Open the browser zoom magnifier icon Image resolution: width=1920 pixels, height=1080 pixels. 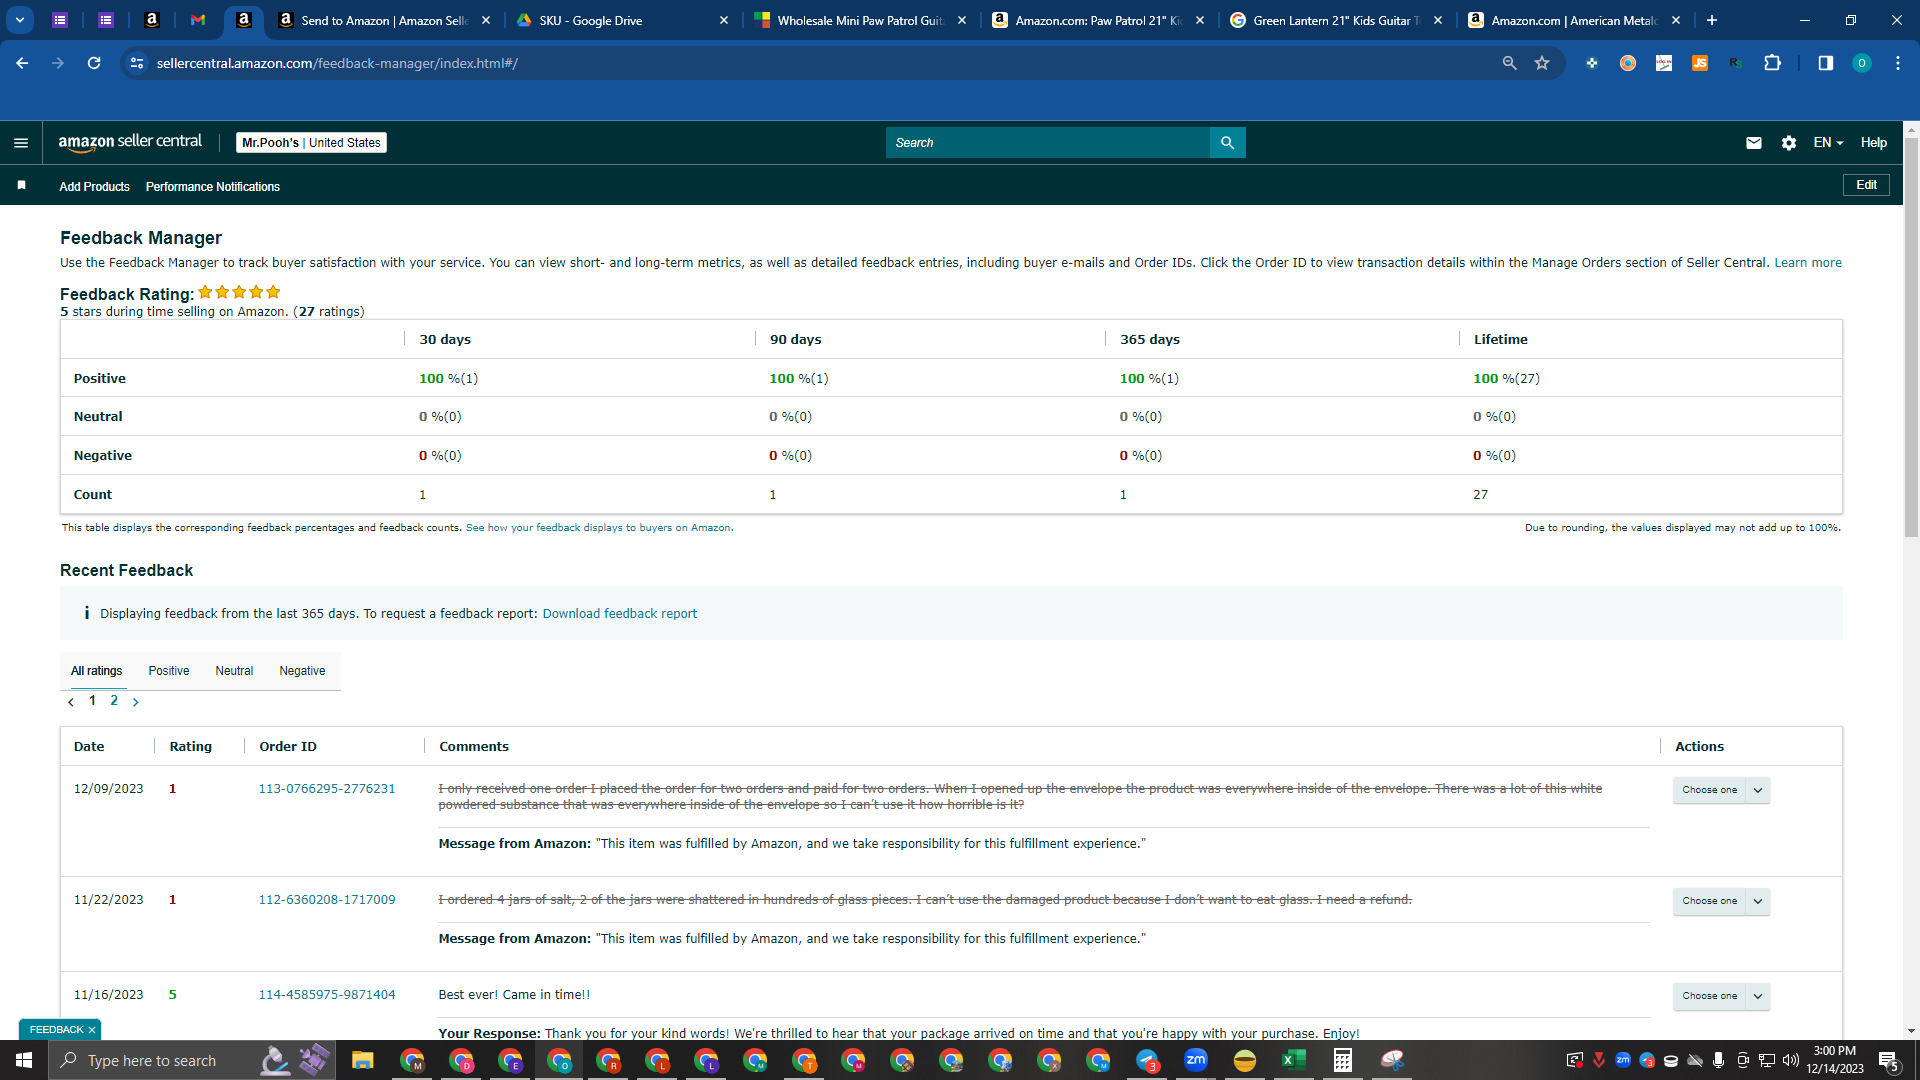1509,63
